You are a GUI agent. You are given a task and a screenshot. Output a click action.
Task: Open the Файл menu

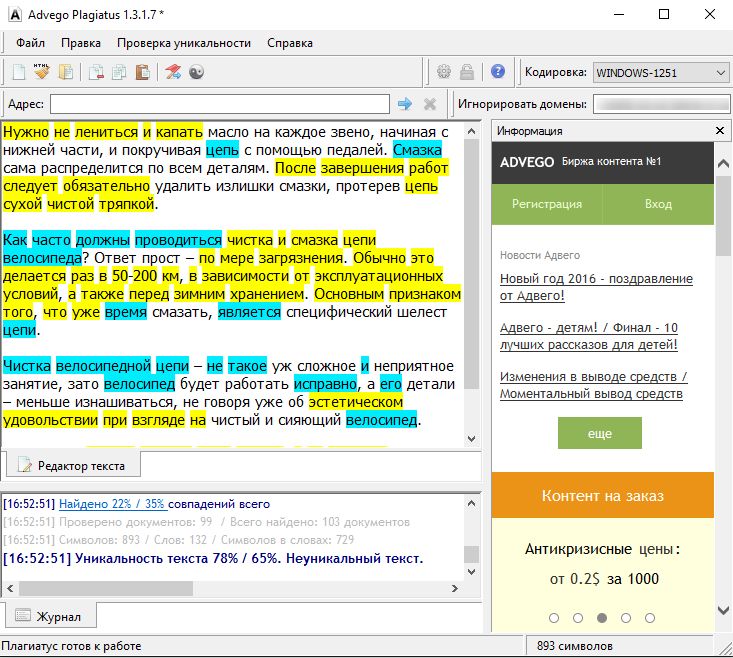[30, 43]
